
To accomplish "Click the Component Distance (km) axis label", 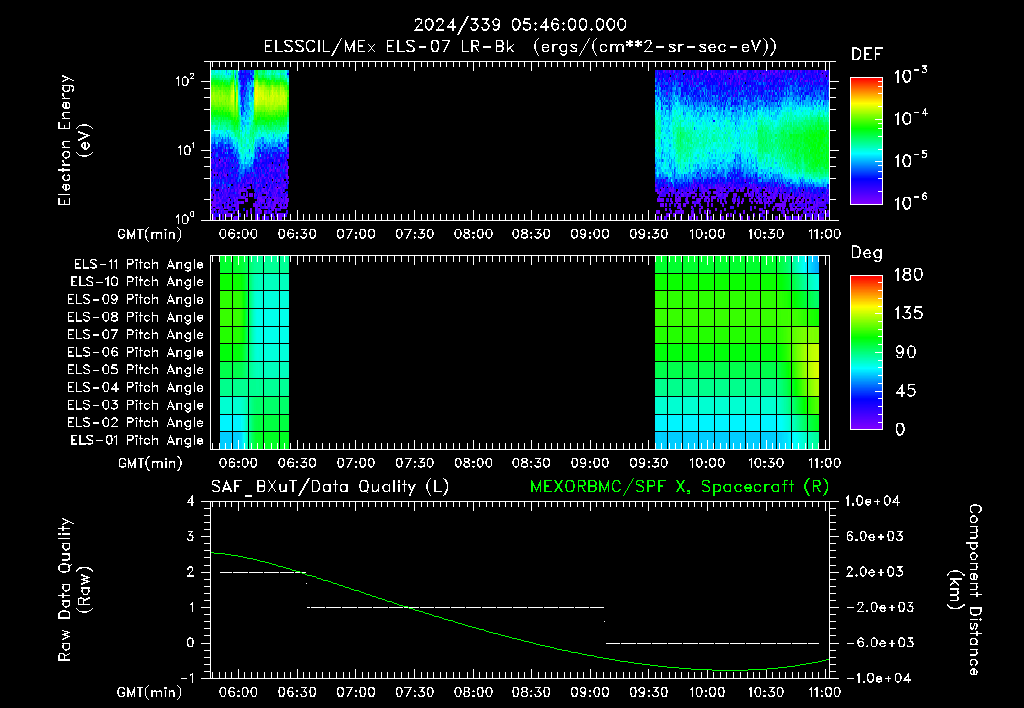I will pyautogui.click(x=965, y=590).
